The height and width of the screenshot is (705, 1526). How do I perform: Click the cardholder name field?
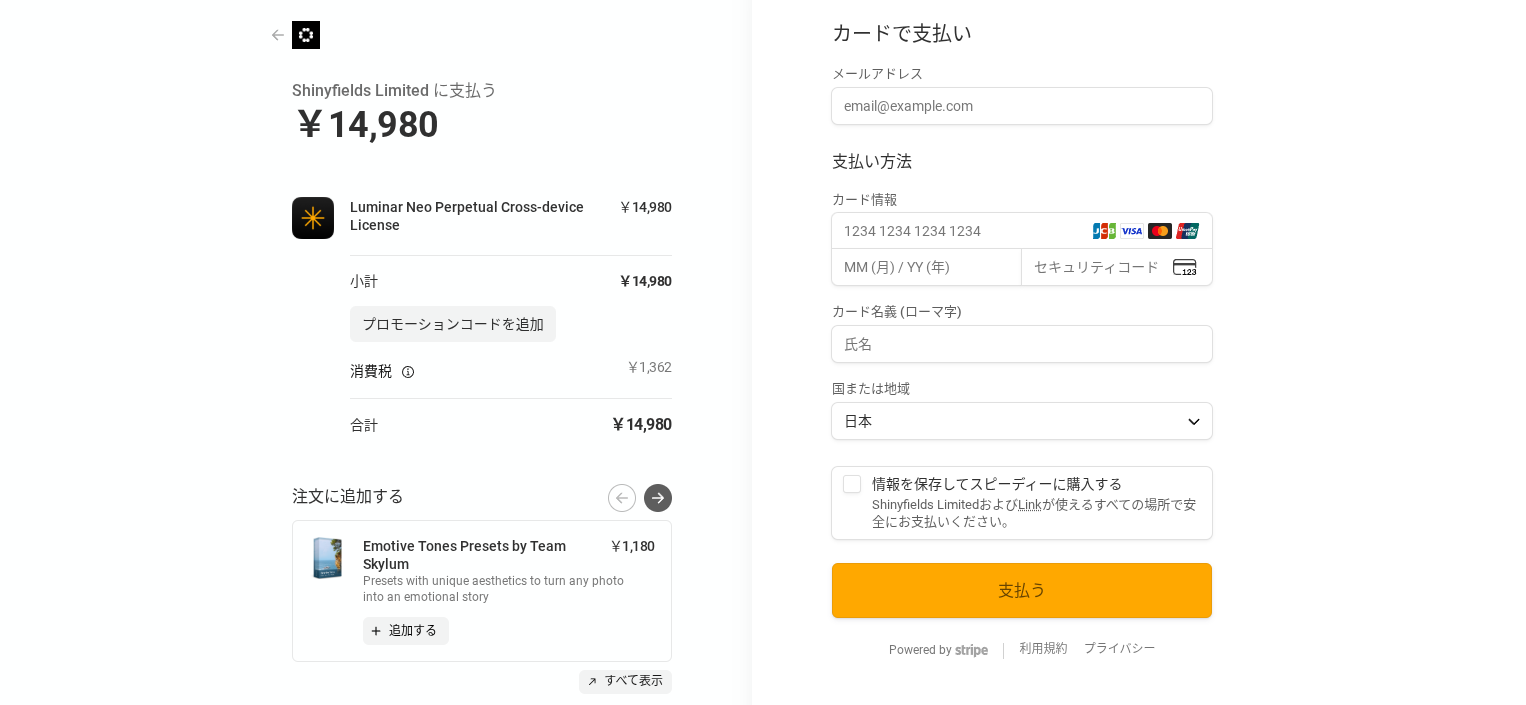1022,344
